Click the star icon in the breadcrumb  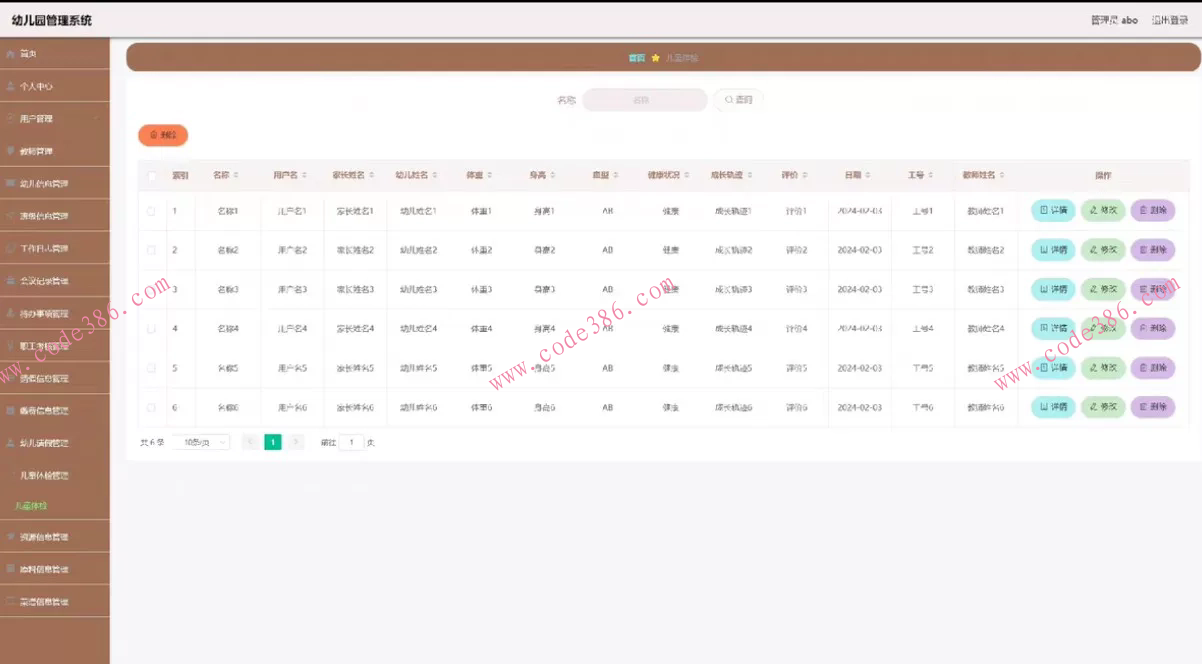tap(655, 58)
